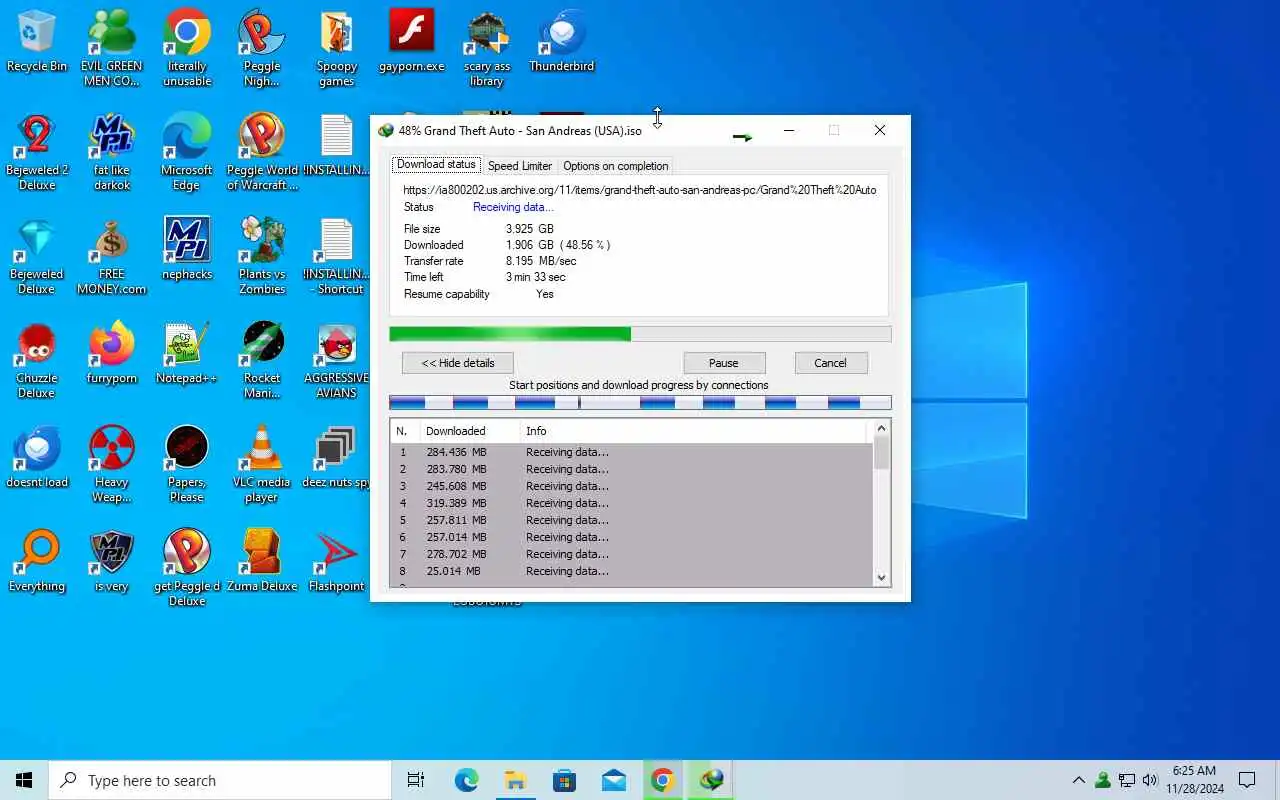Open Heavy Weapon desktop shortcut
The width and height of the screenshot is (1280, 800).
pos(112,464)
